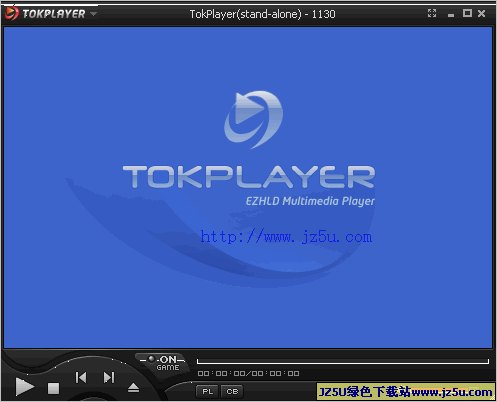Switch to fullscreen mode icon in title bar

pyautogui.click(x=432, y=13)
